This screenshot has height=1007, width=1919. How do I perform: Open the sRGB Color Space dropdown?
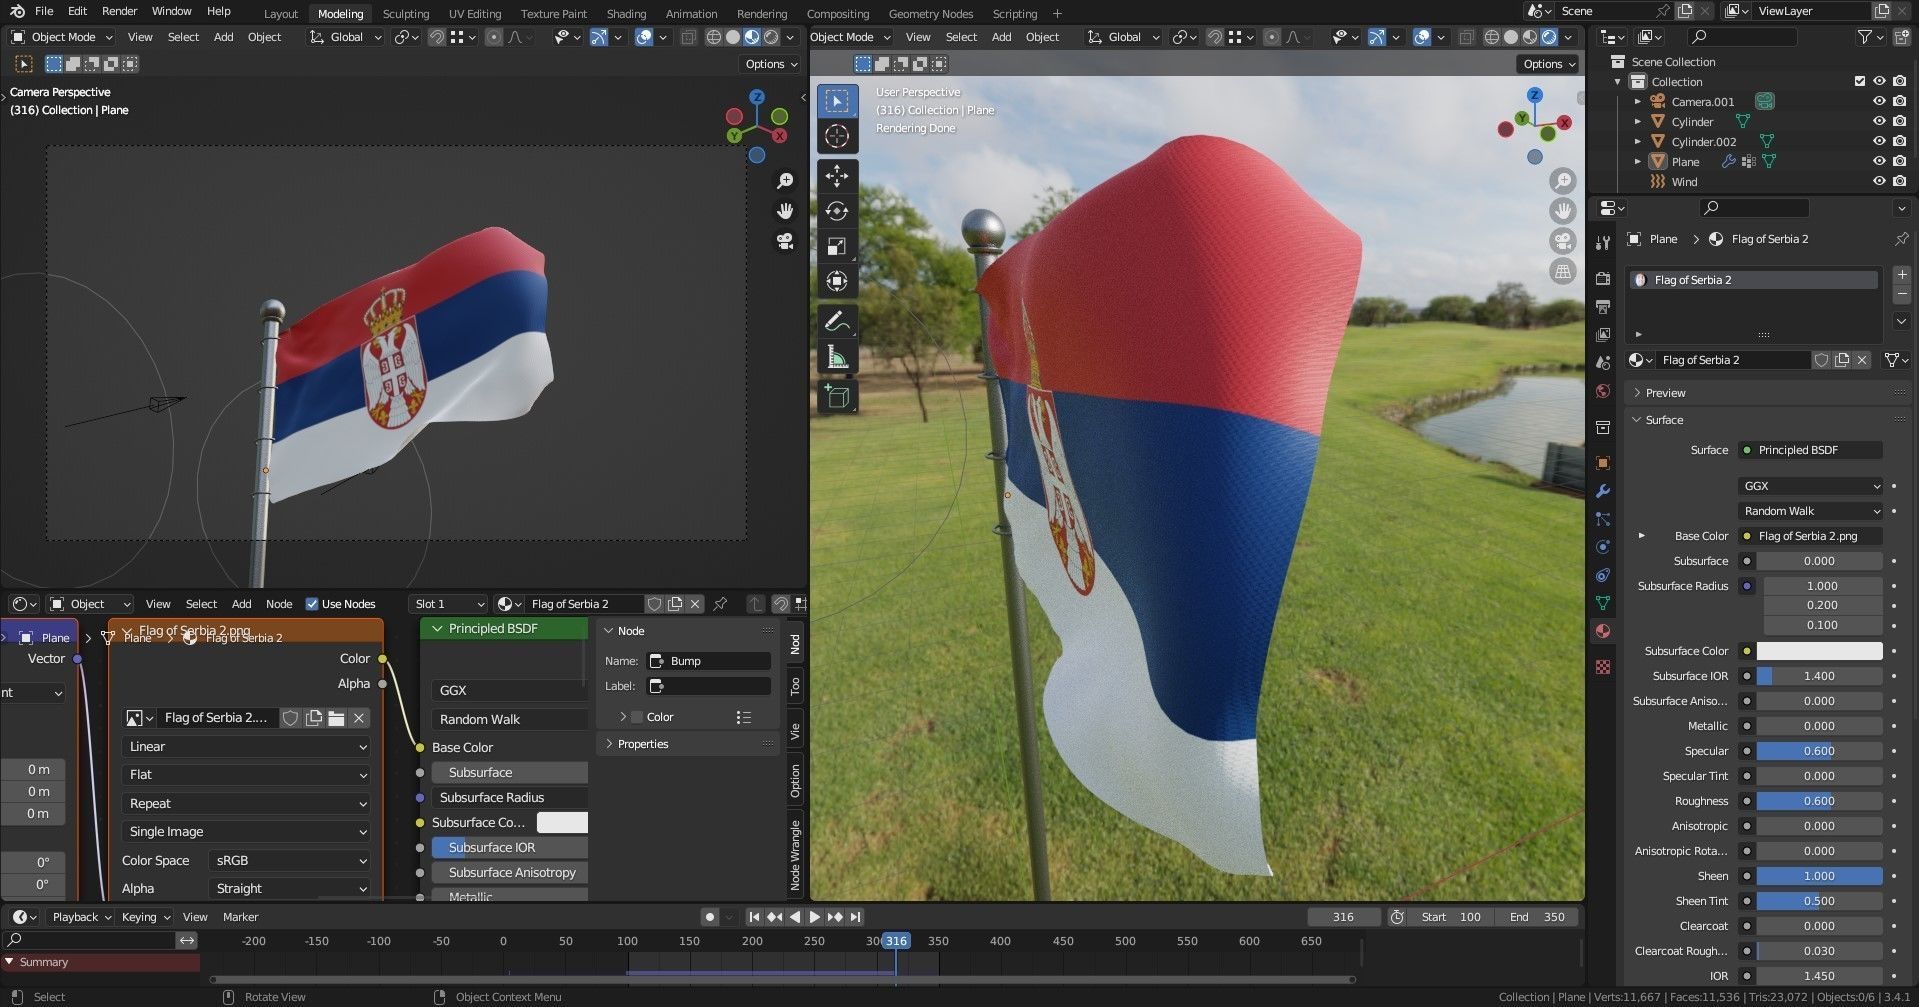pos(288,860)
